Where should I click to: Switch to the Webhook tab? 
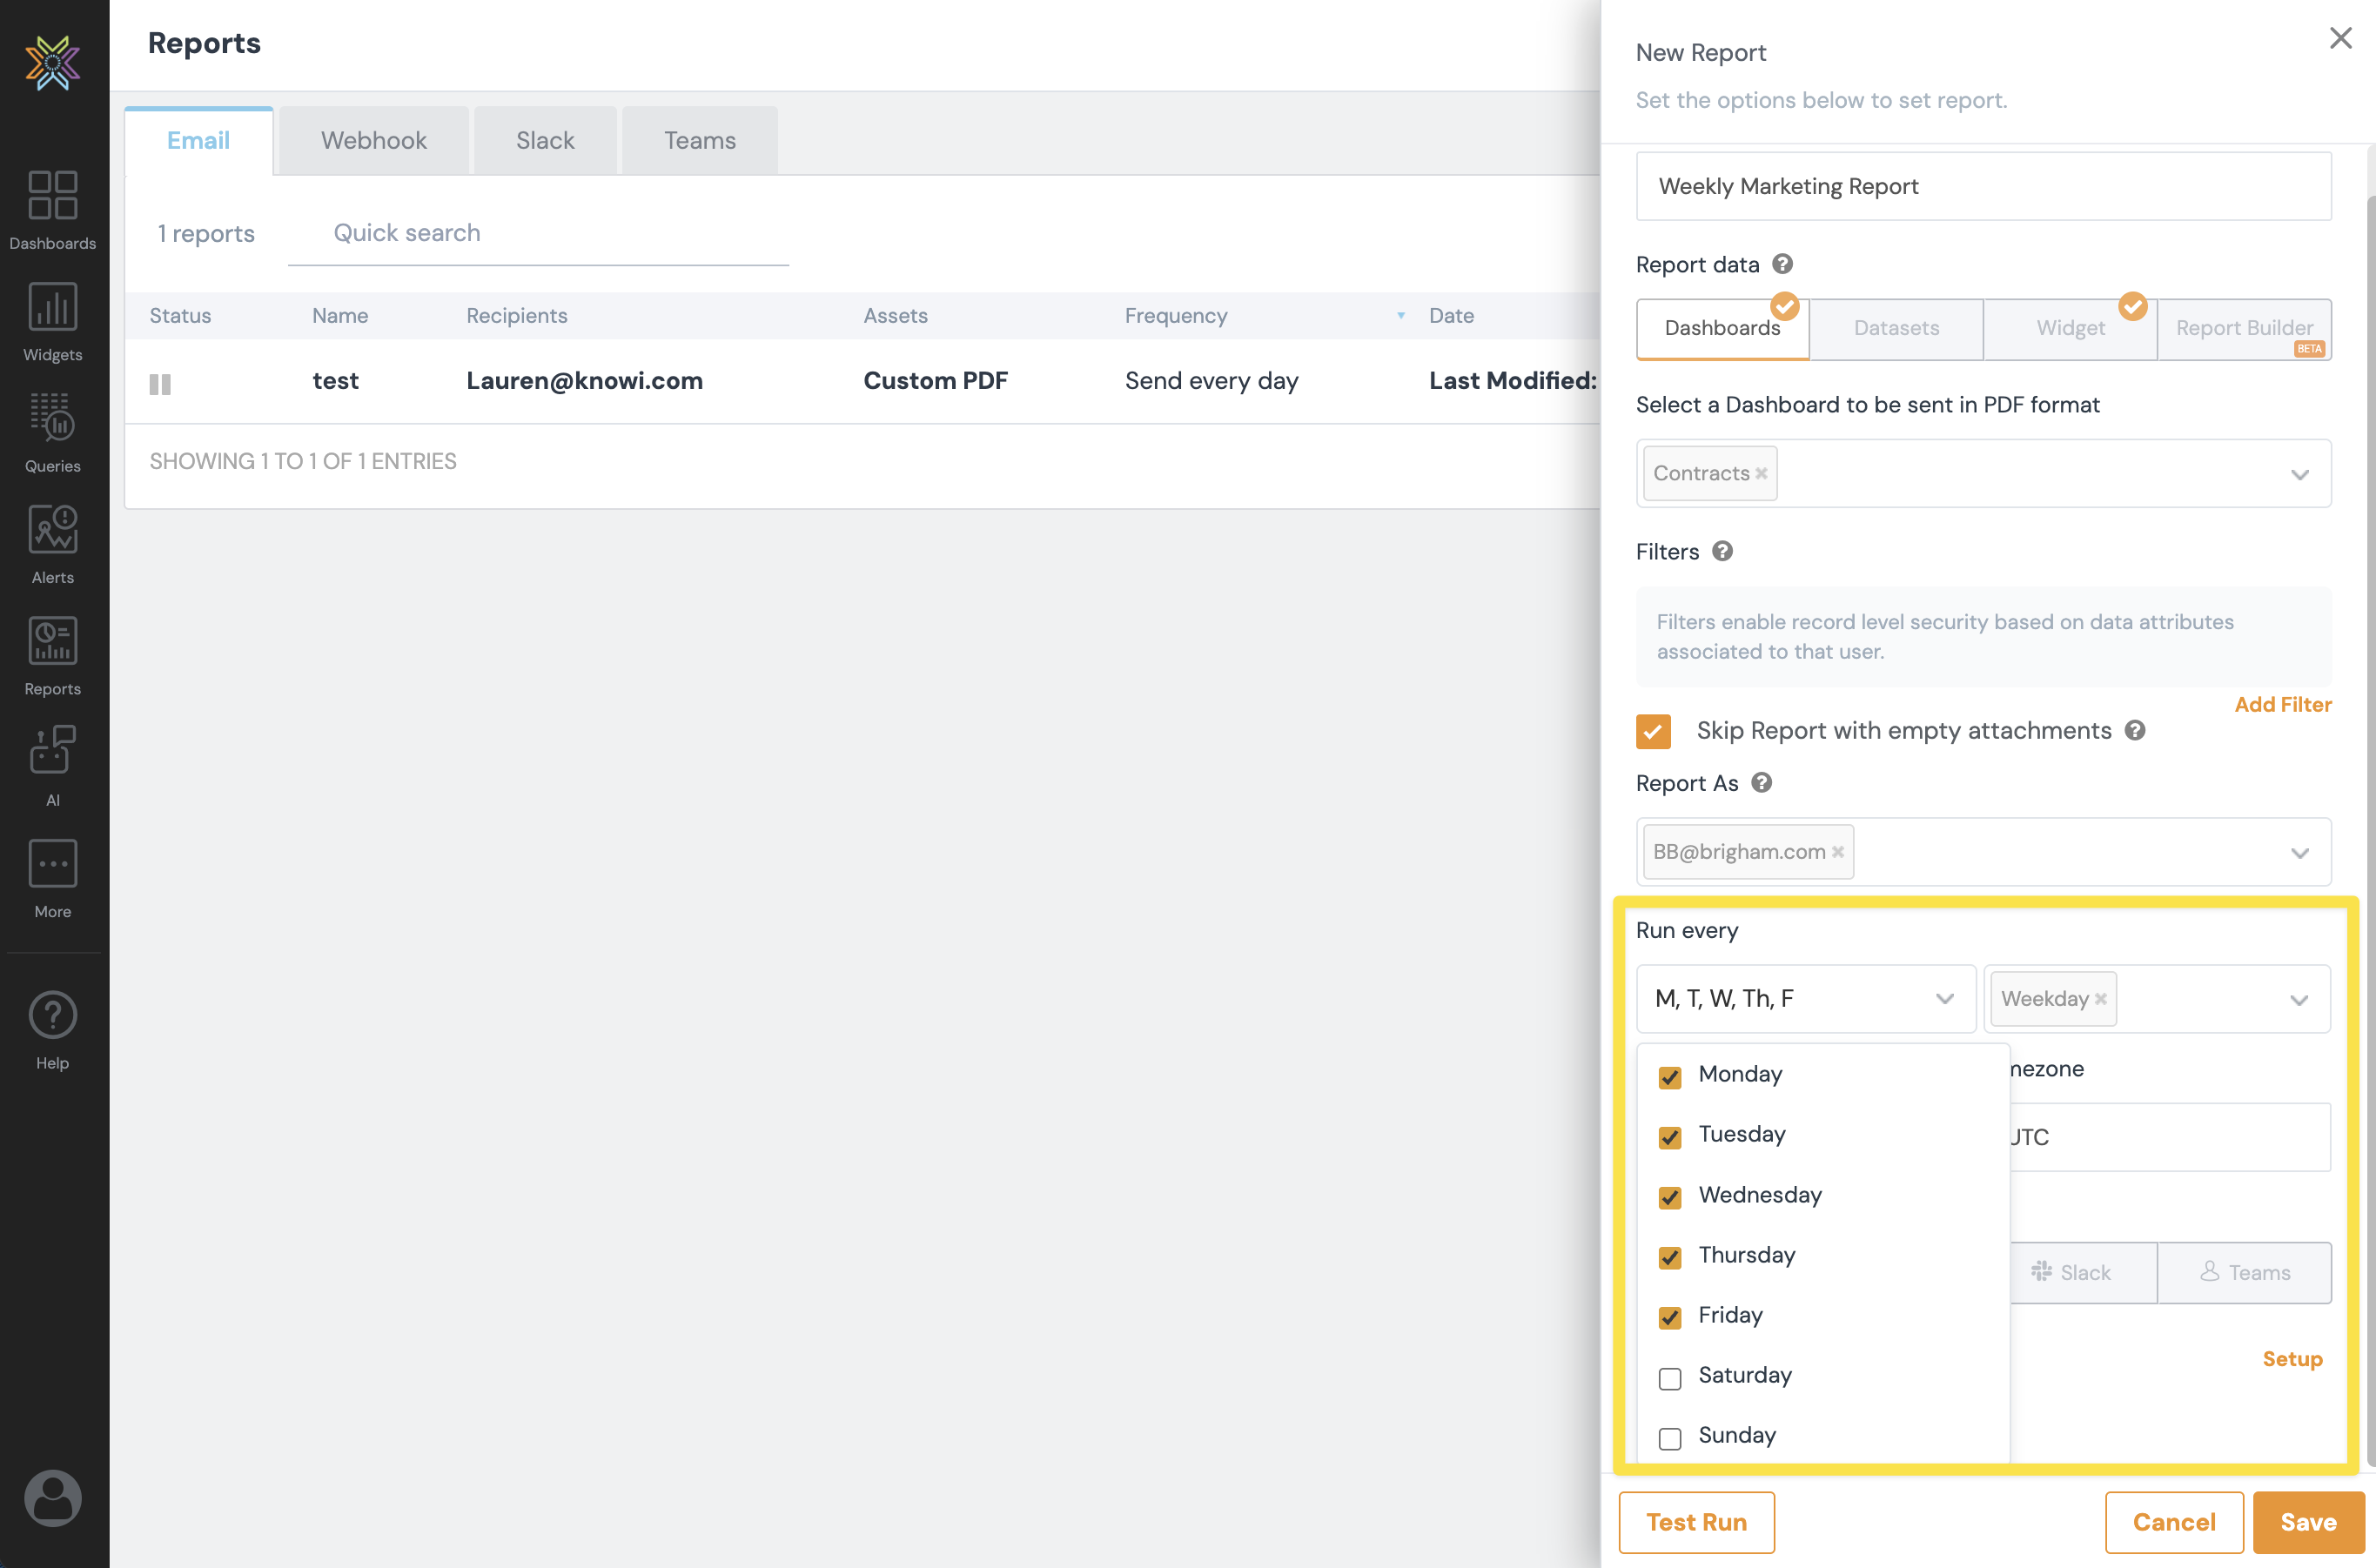[x=373, y=140]
